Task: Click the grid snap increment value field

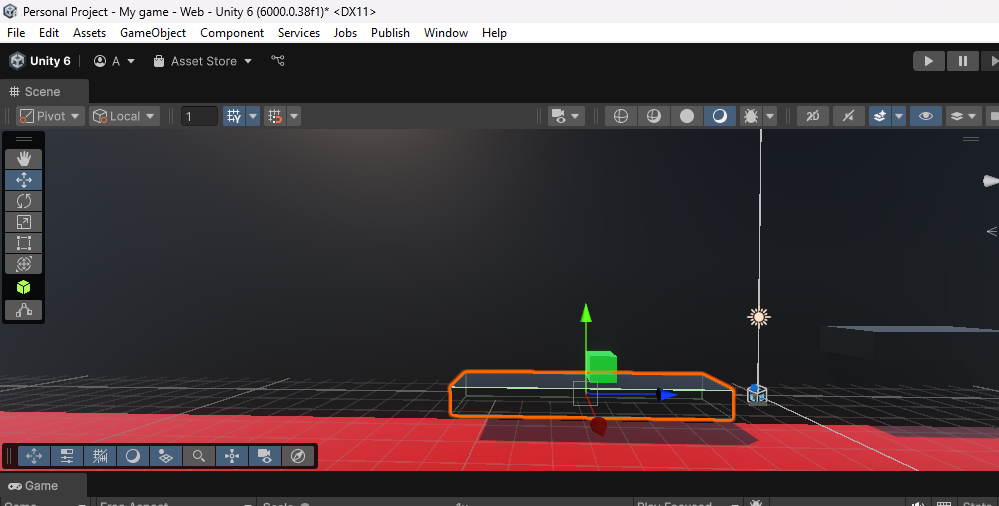Action: 199,116
